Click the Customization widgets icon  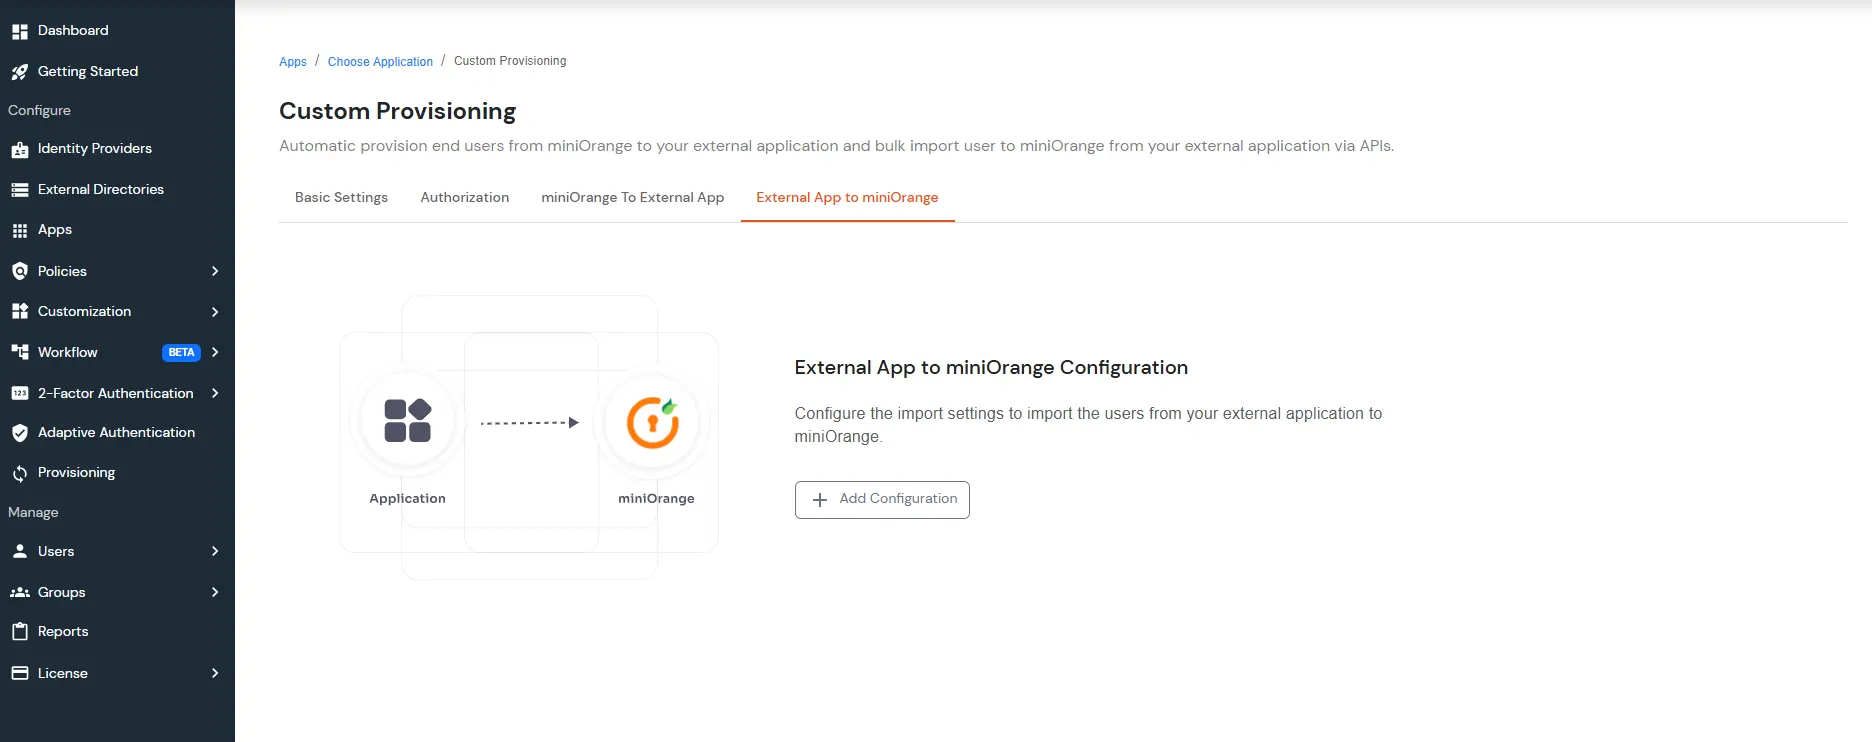click(x=19, y=312)
